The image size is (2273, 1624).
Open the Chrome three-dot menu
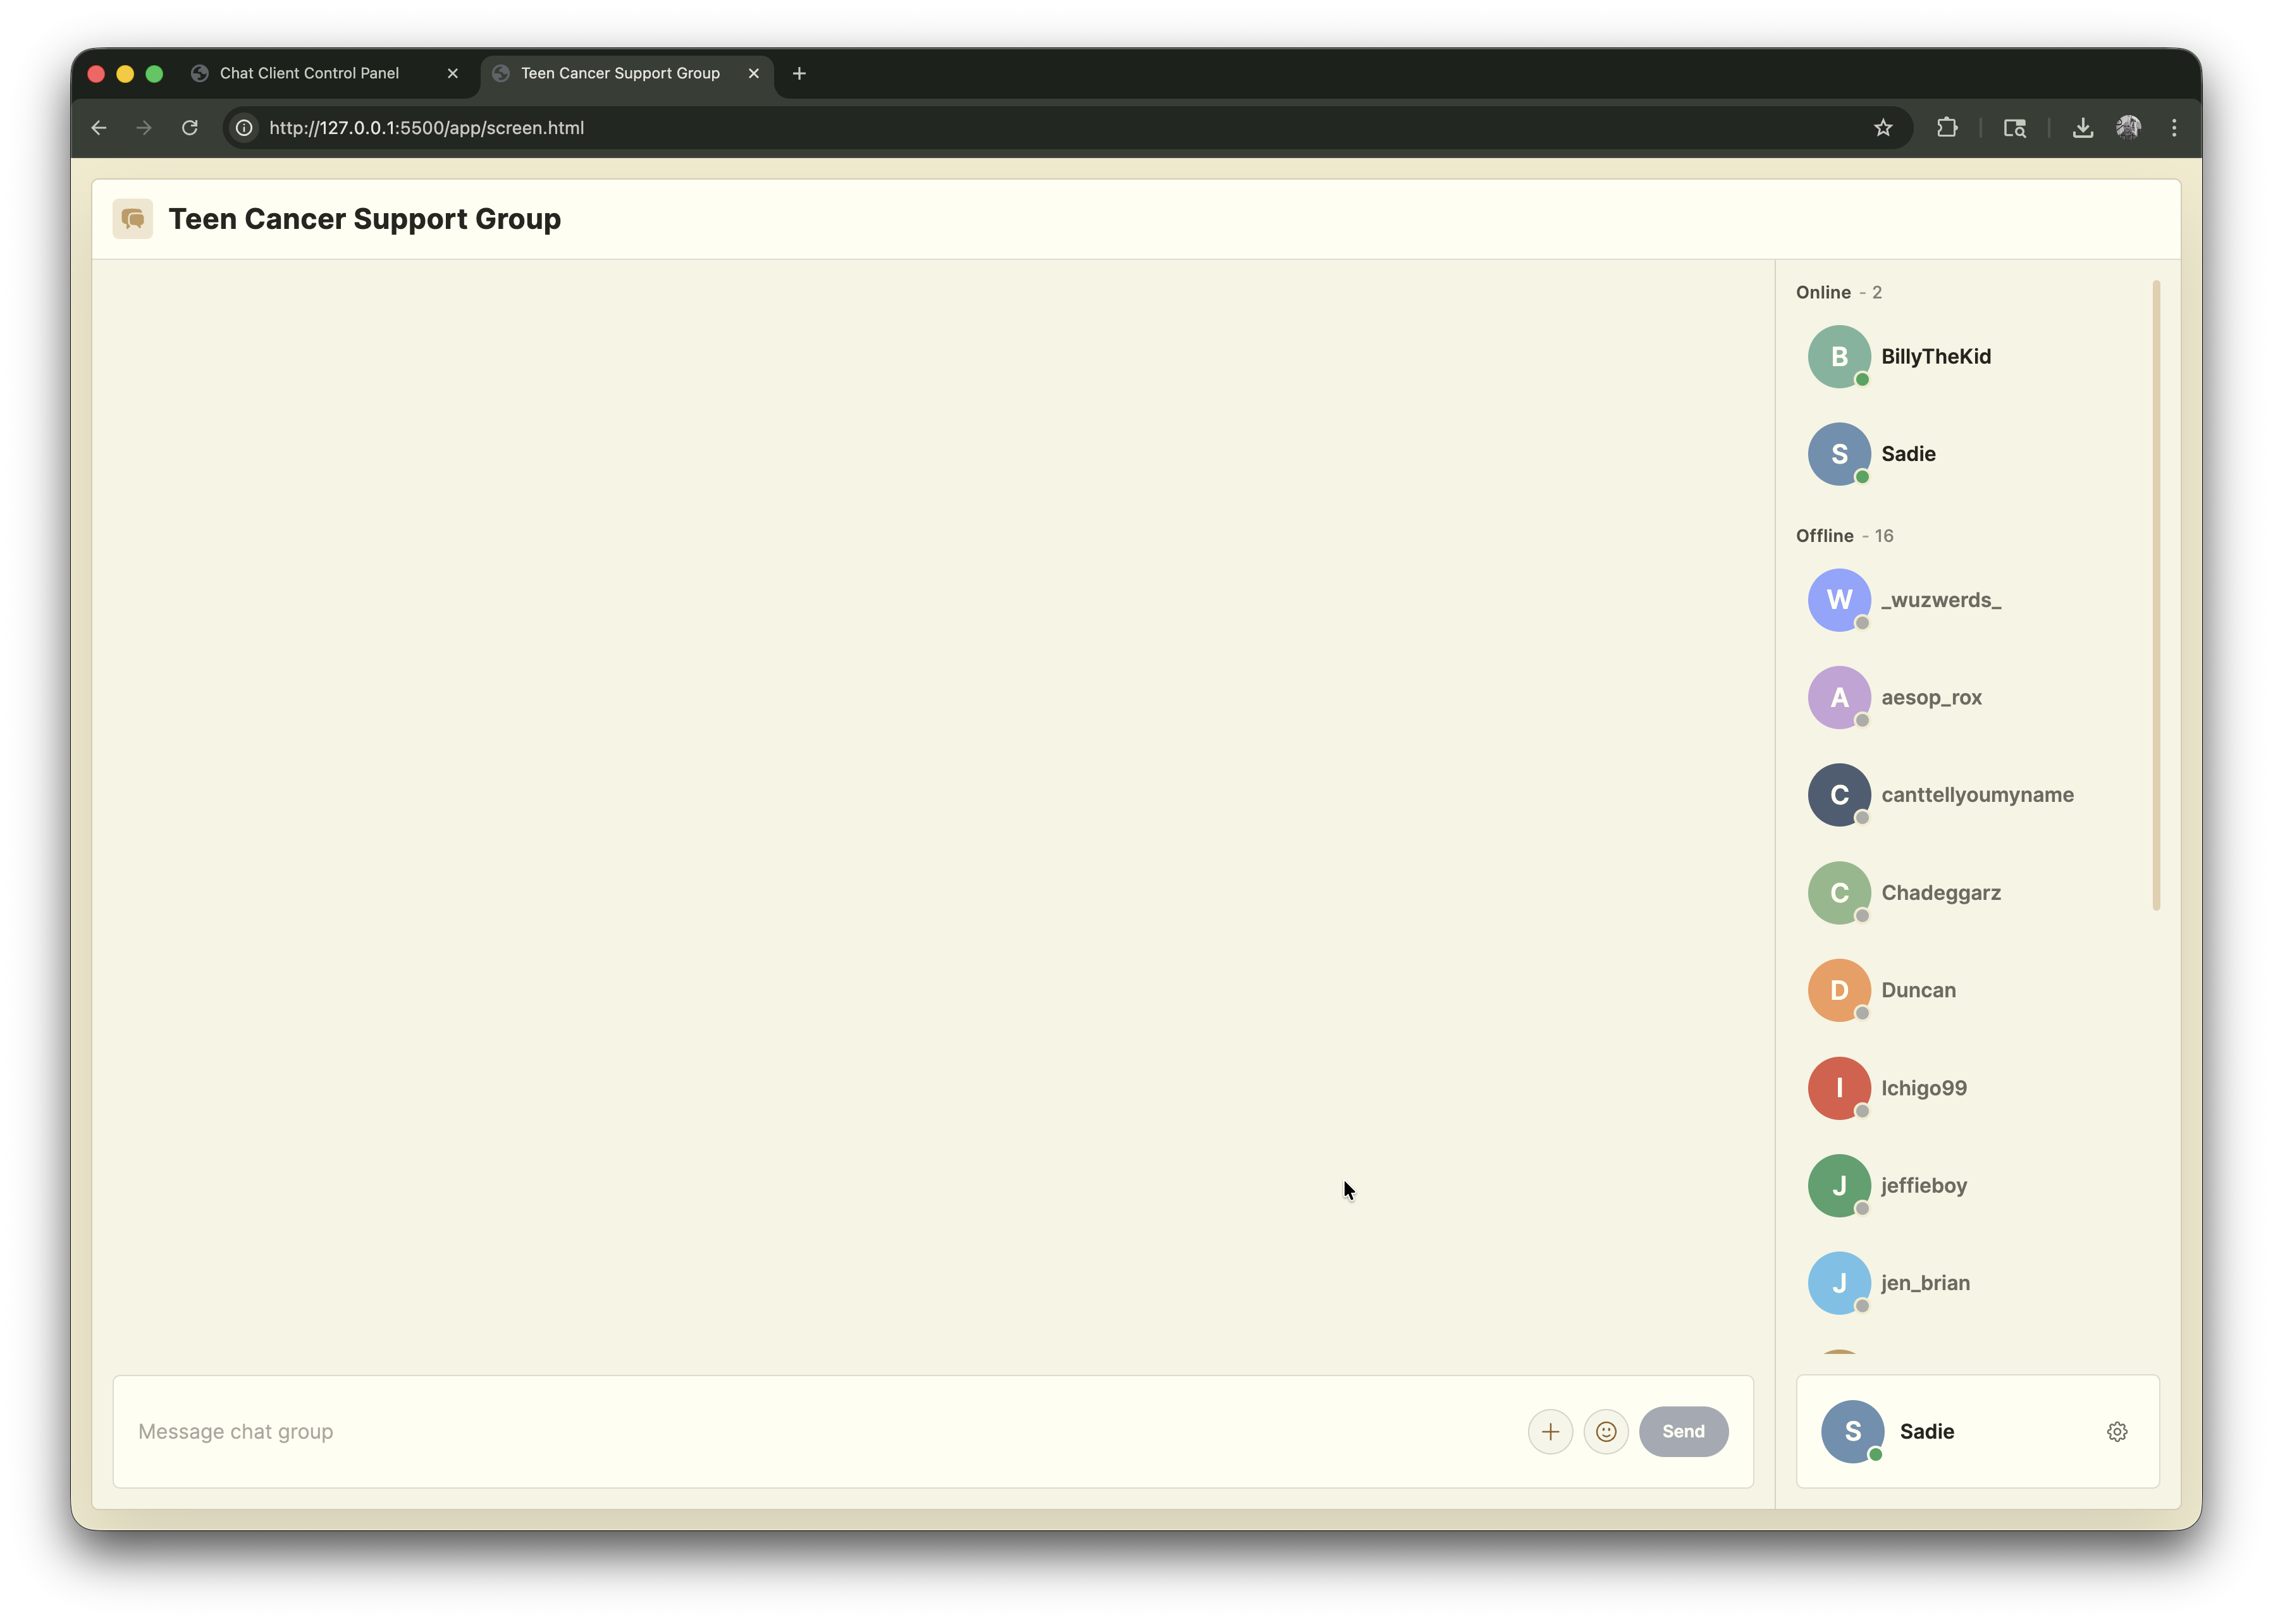2174,127
